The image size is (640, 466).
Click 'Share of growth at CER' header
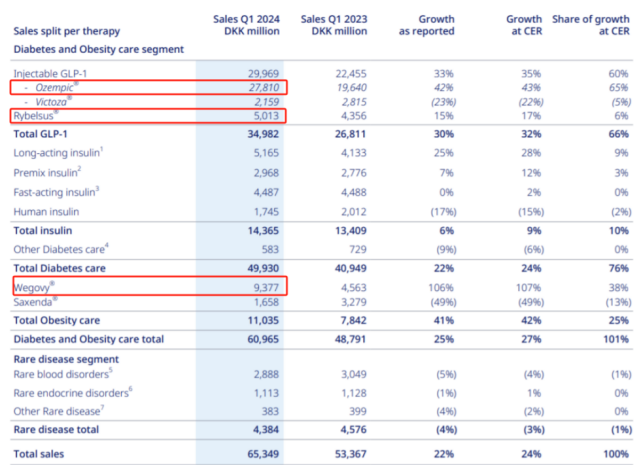[591, 25]
